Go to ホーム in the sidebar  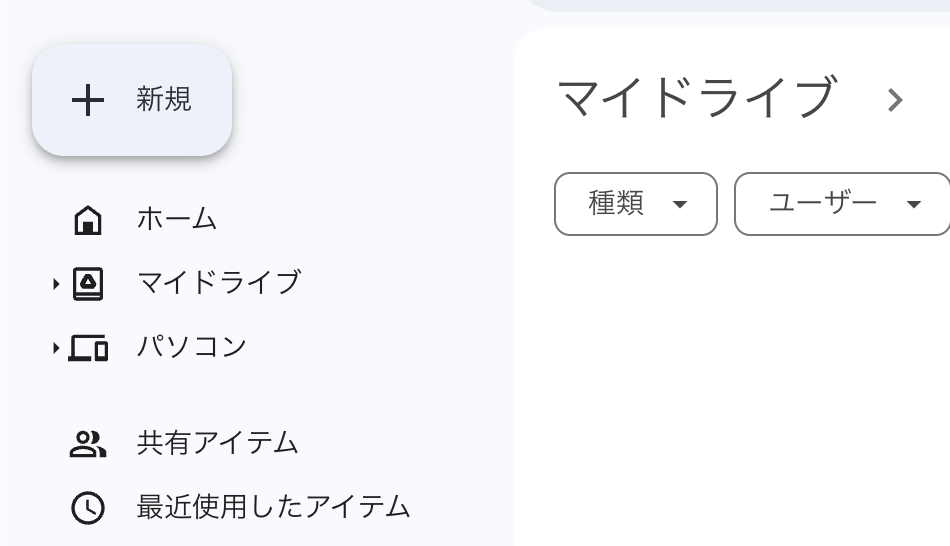(x=176, y=219)
